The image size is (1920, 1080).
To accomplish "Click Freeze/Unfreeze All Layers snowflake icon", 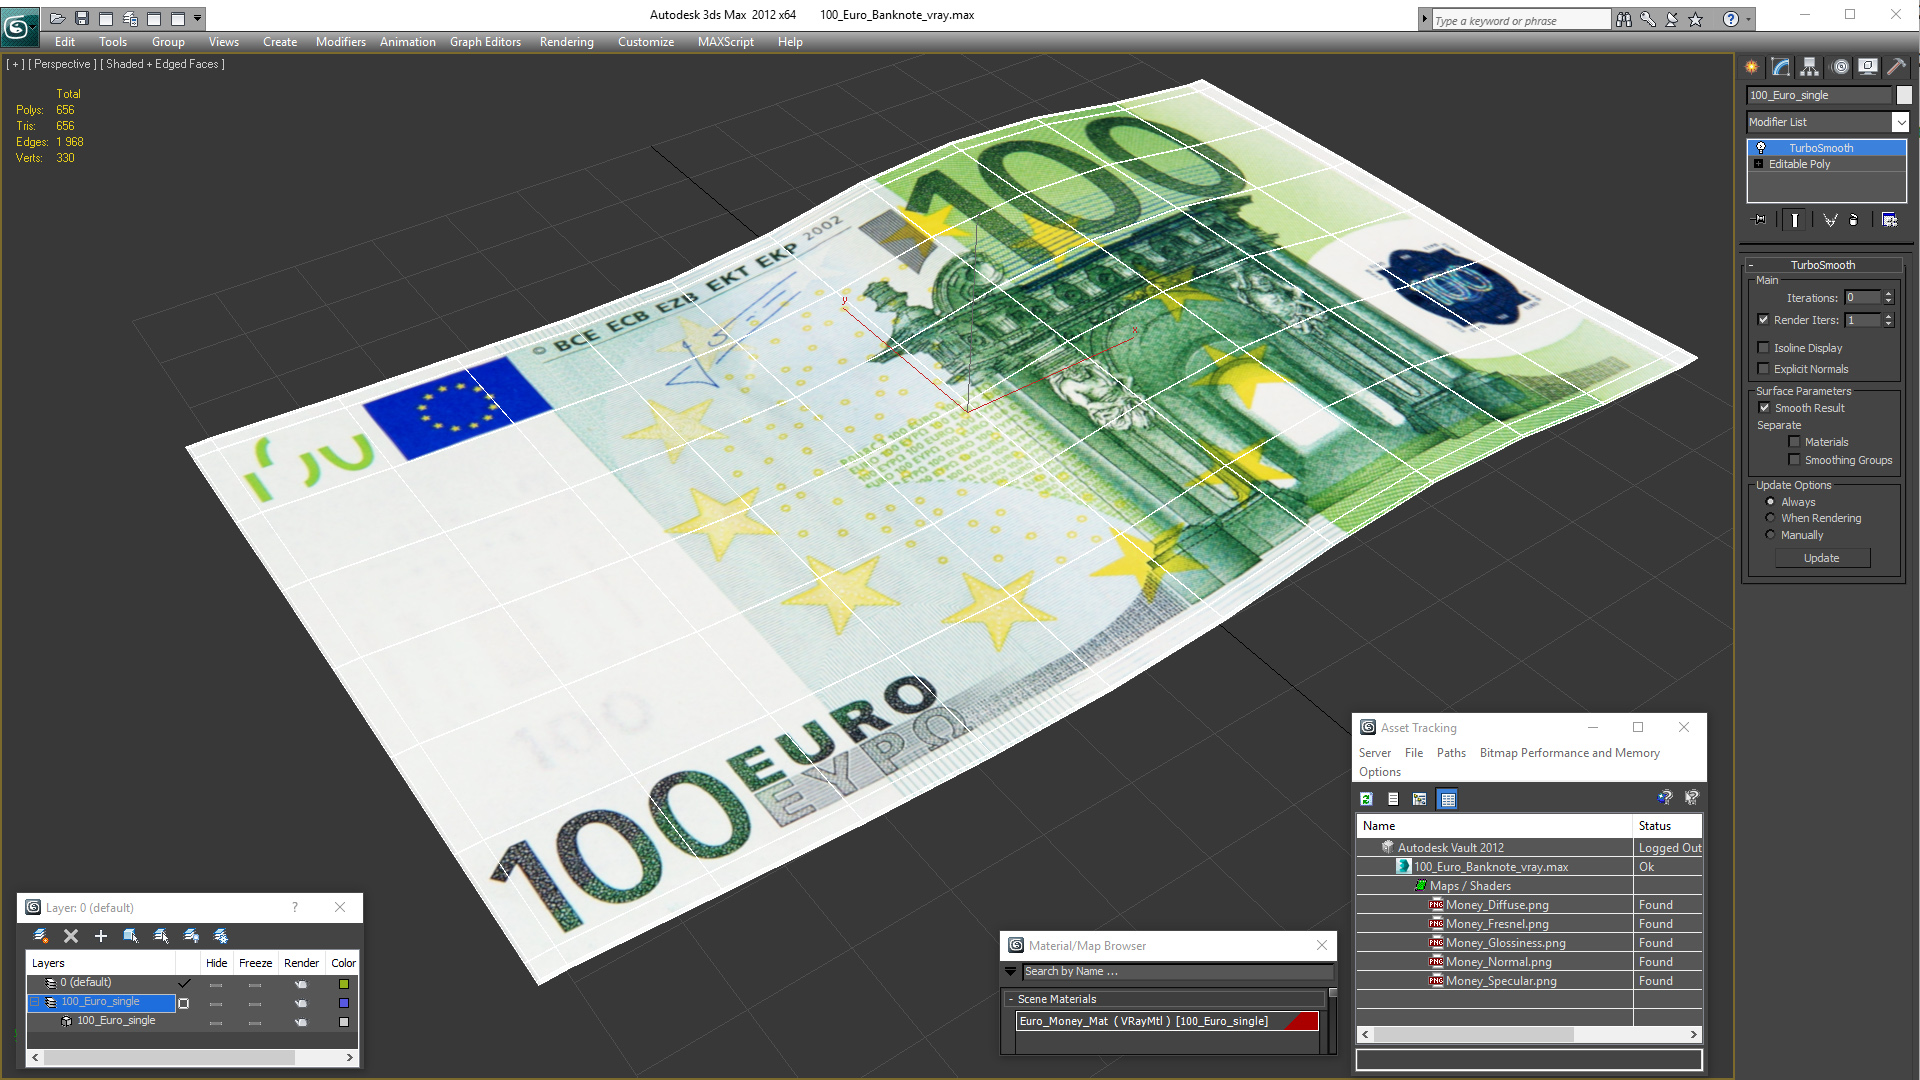I will tap(221, 936).
